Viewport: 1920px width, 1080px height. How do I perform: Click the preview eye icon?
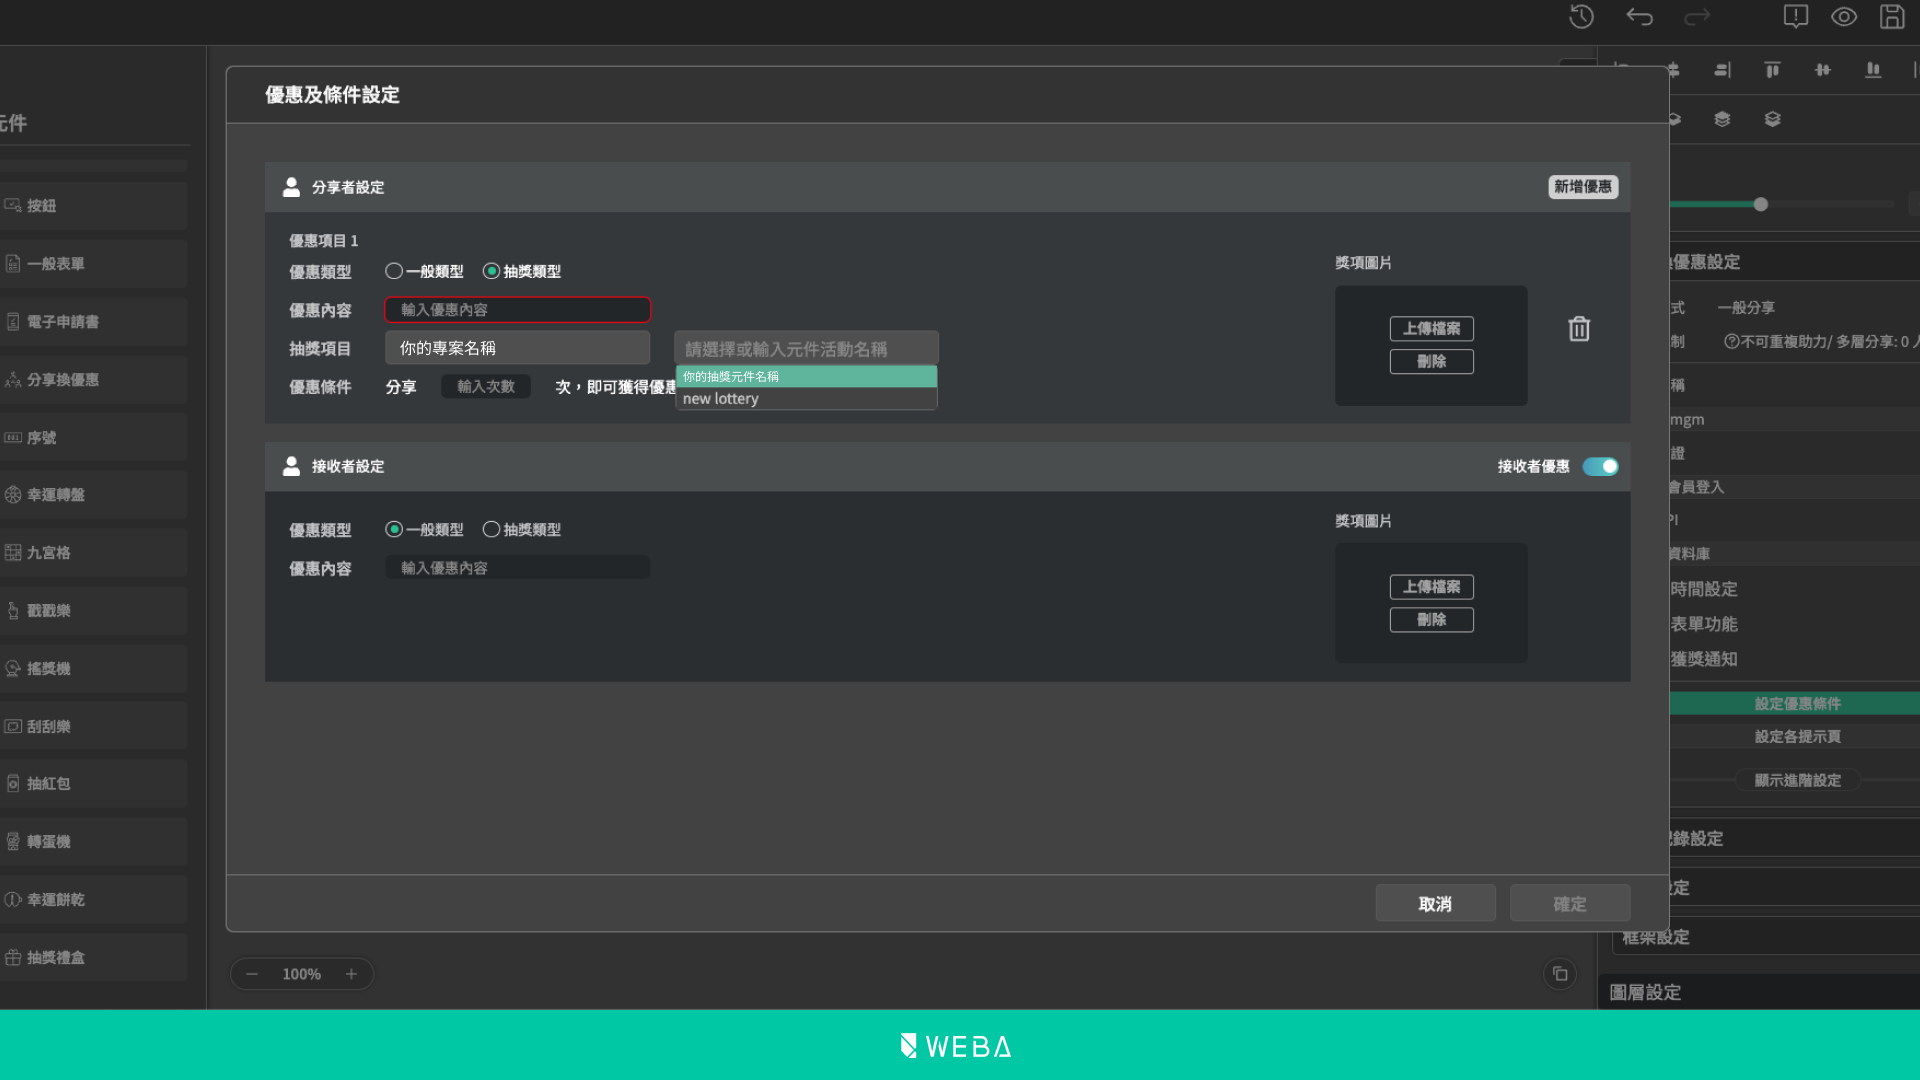tap(1844, 17)
